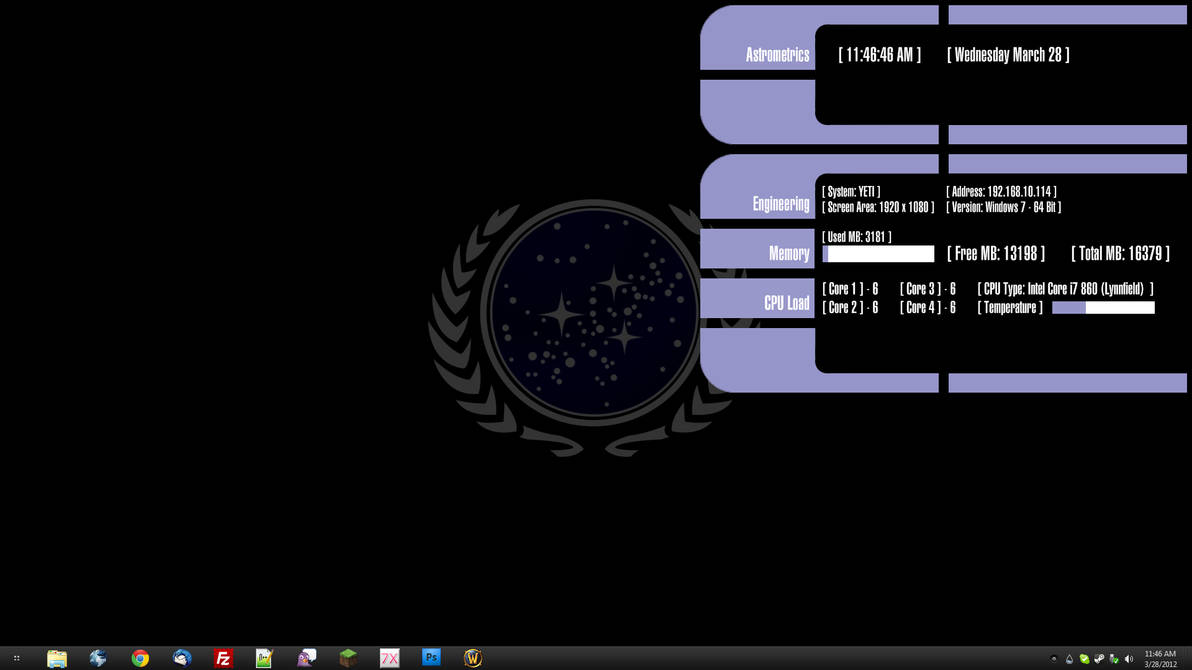Open Windows Explorer from the taskbar
The image size is (1192, 670).
tap(57, 658)
